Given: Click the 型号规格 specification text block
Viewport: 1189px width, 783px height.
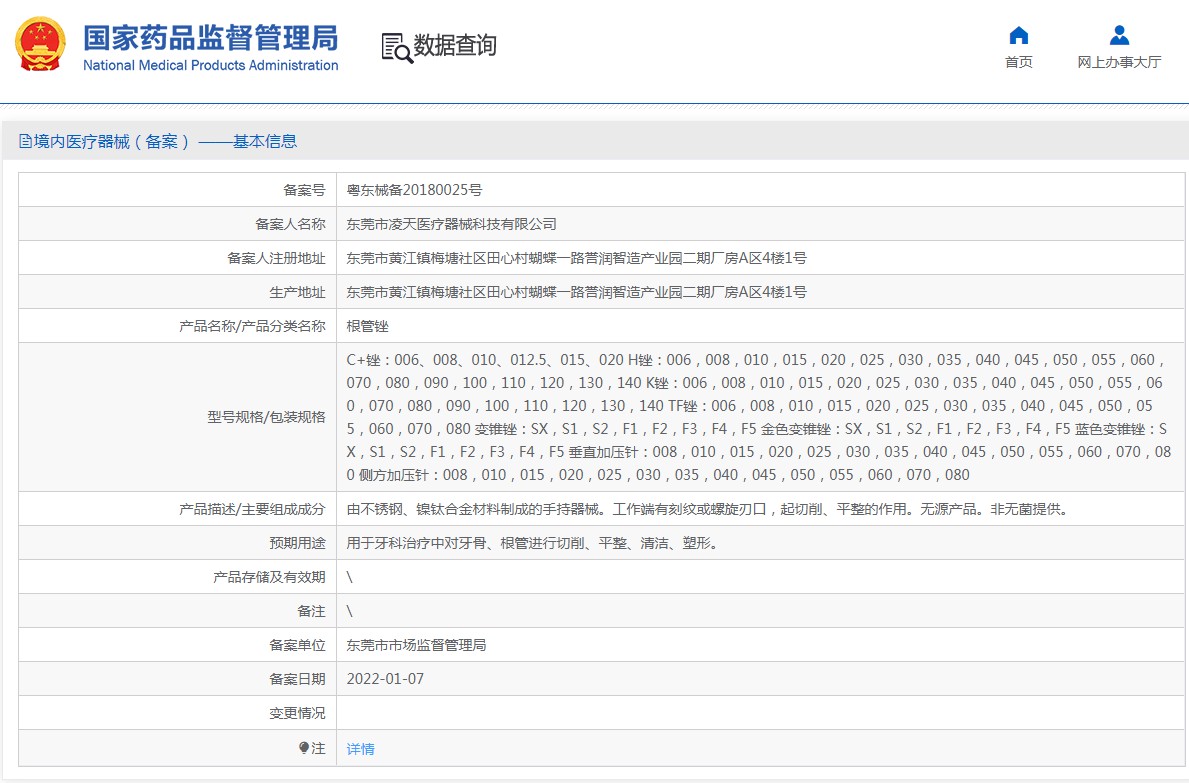Looking at the screenshot, I should click(759, 417).
